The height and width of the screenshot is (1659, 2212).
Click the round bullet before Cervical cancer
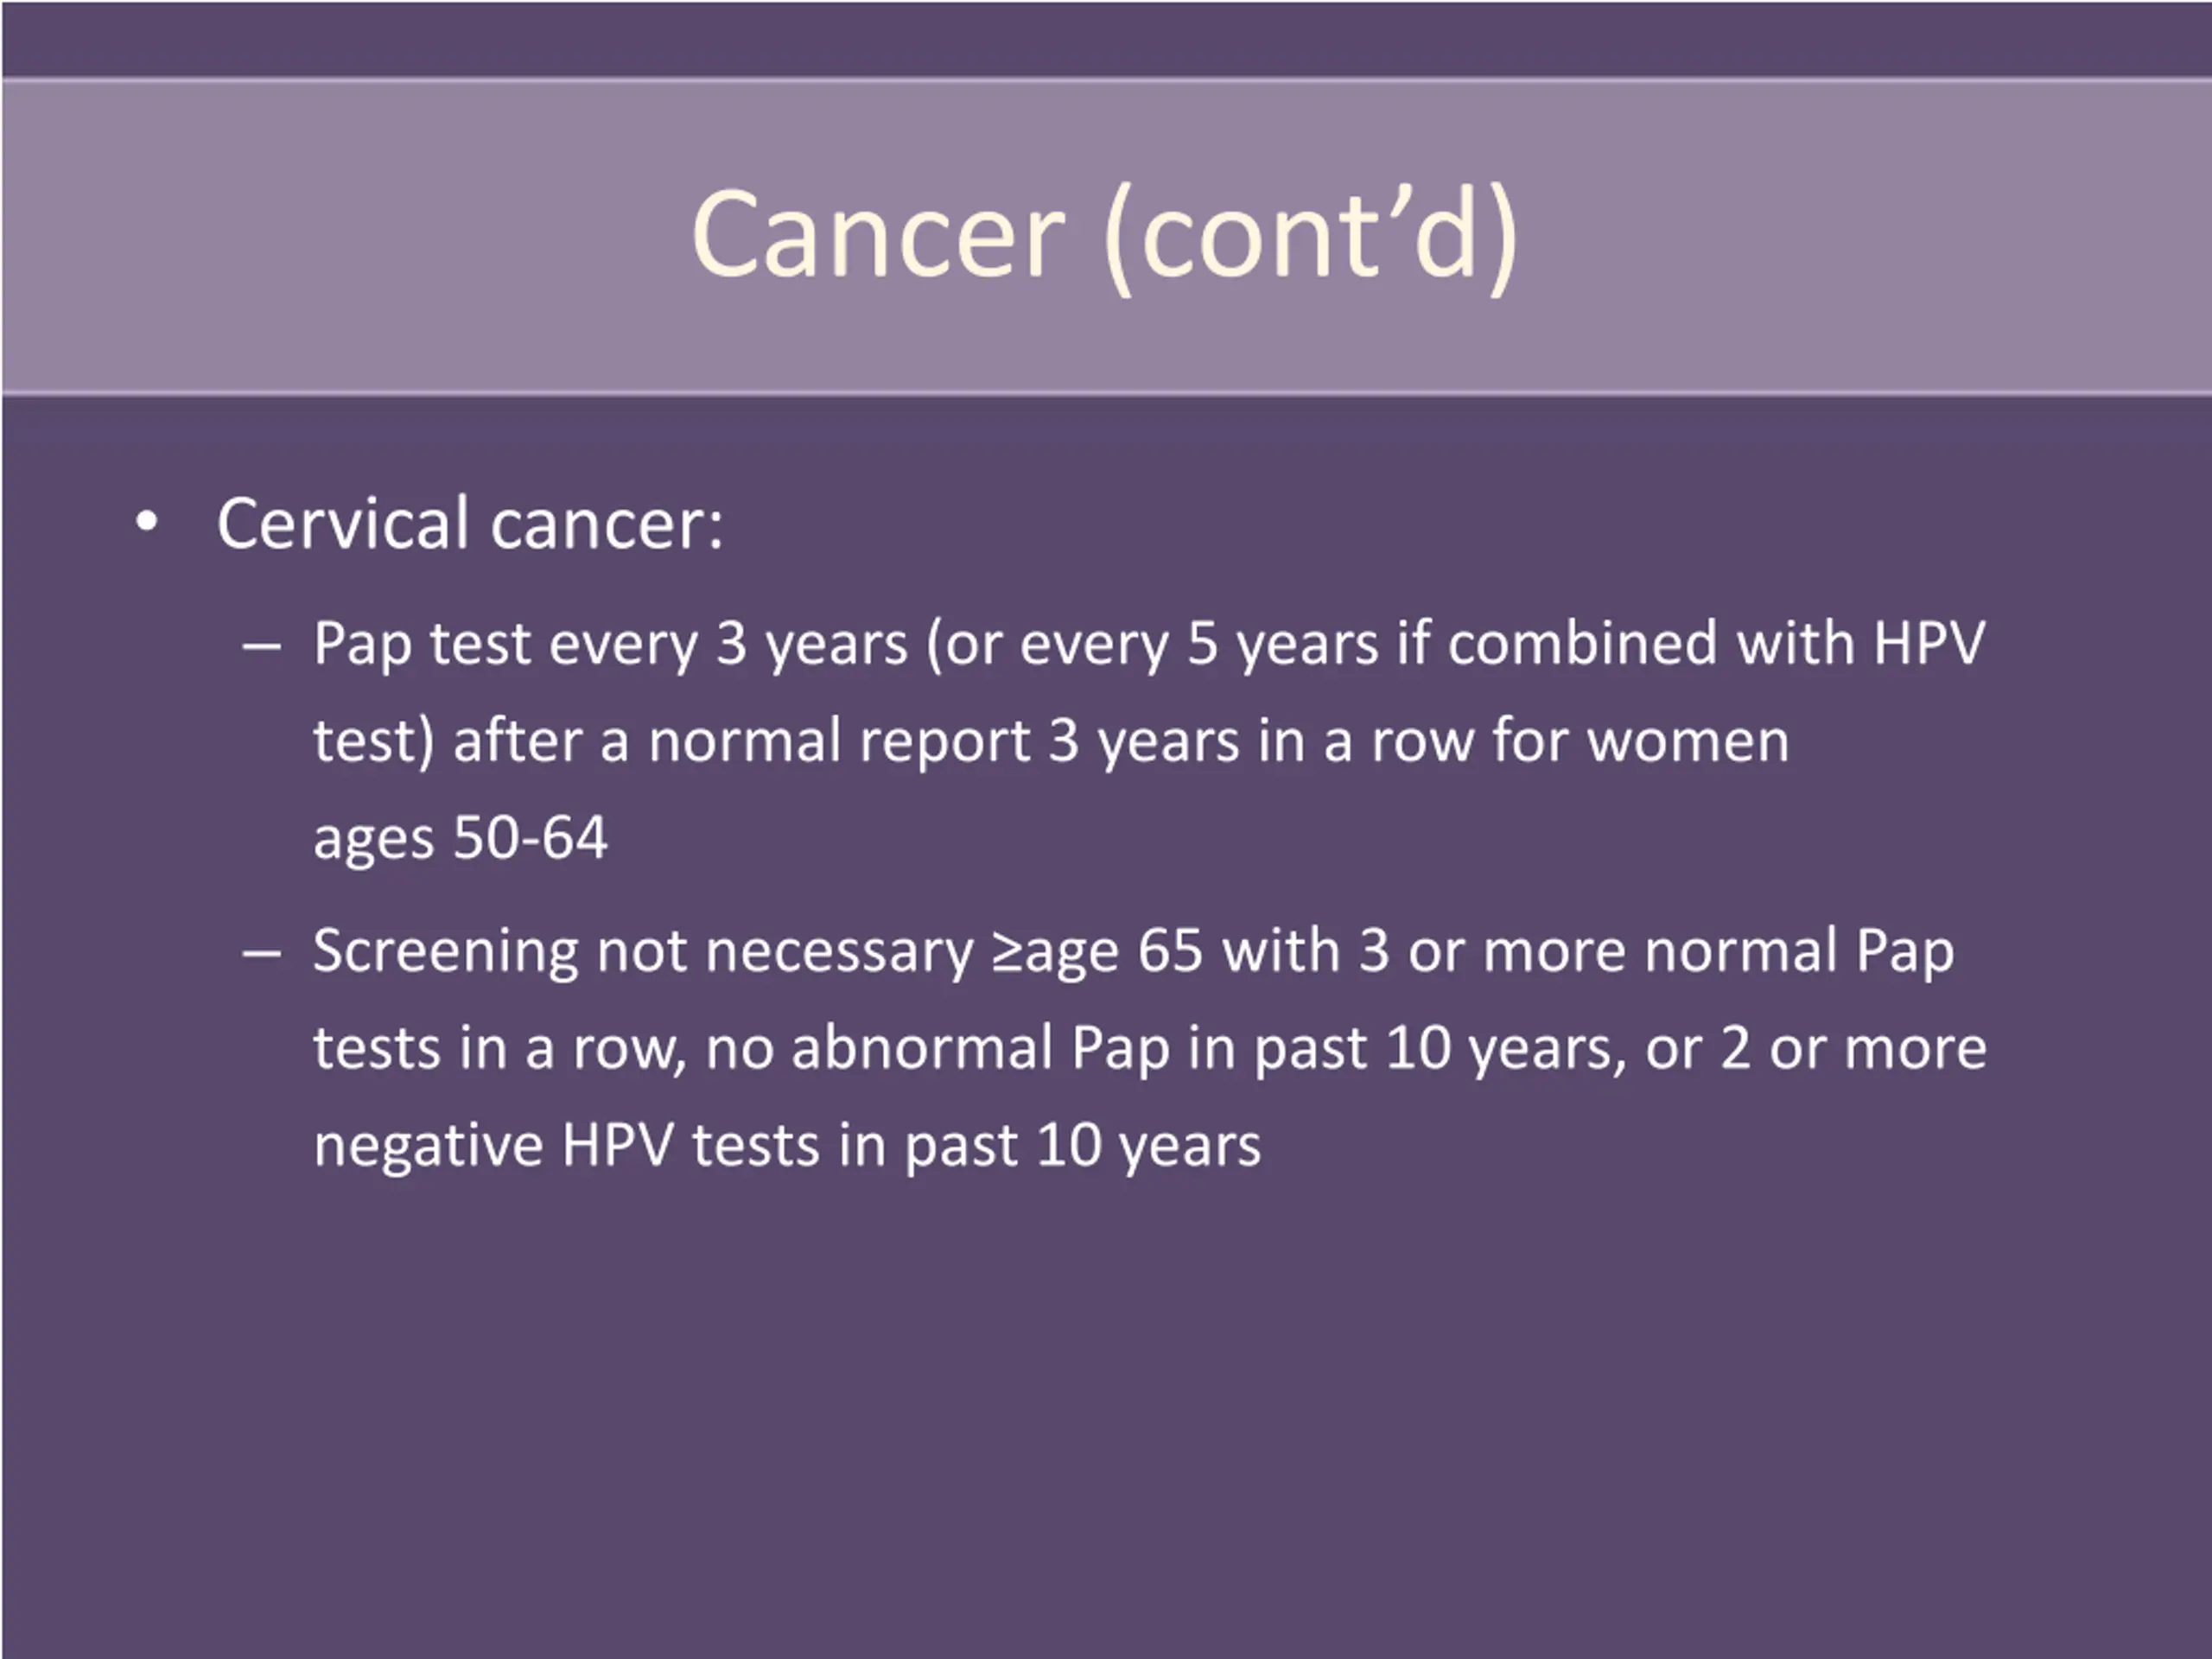tap(147, 523)
